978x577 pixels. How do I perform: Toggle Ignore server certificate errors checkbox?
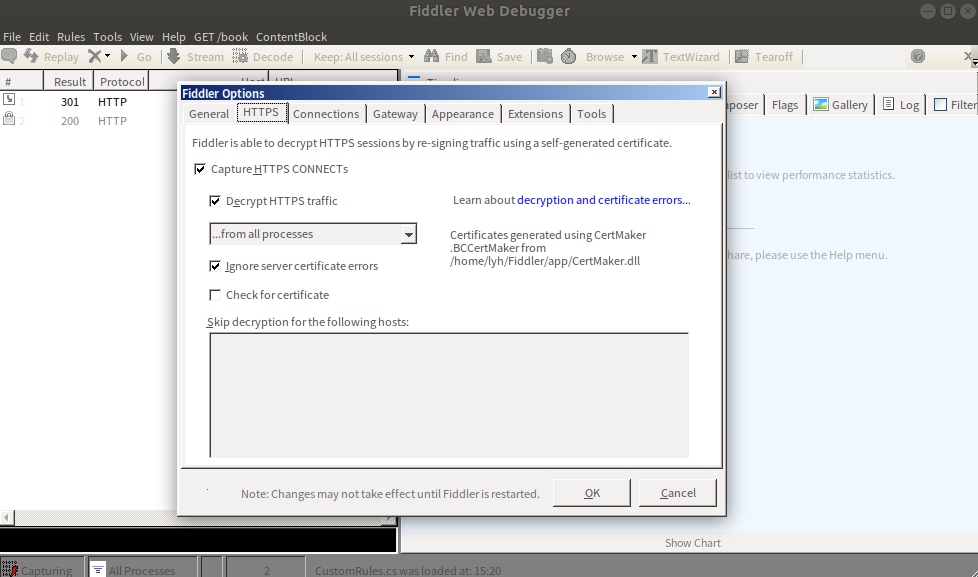(215, 266)
